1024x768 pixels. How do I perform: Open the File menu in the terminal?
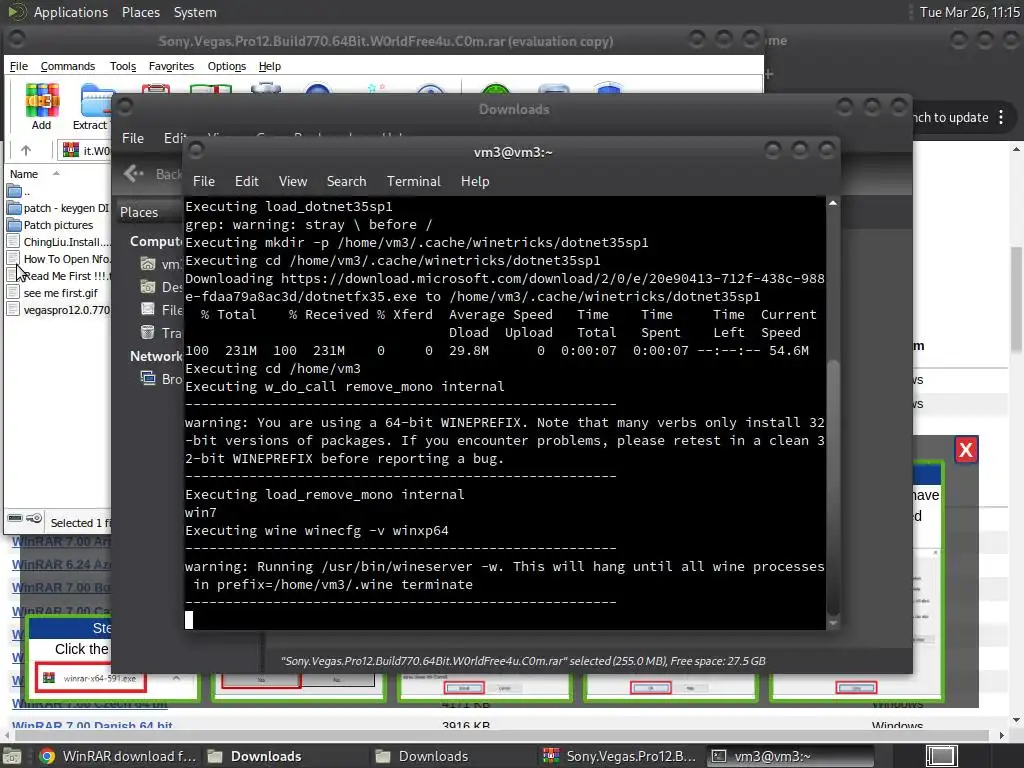[204, 182]
